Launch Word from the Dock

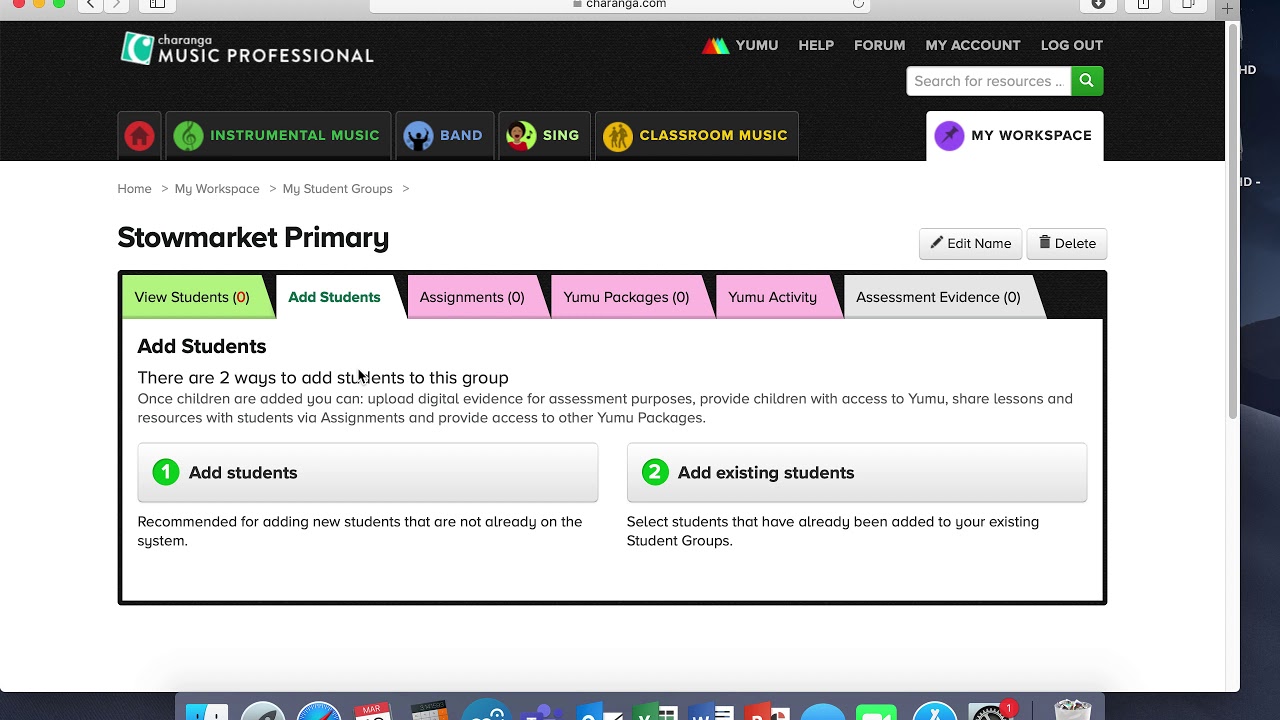point(711,710)
